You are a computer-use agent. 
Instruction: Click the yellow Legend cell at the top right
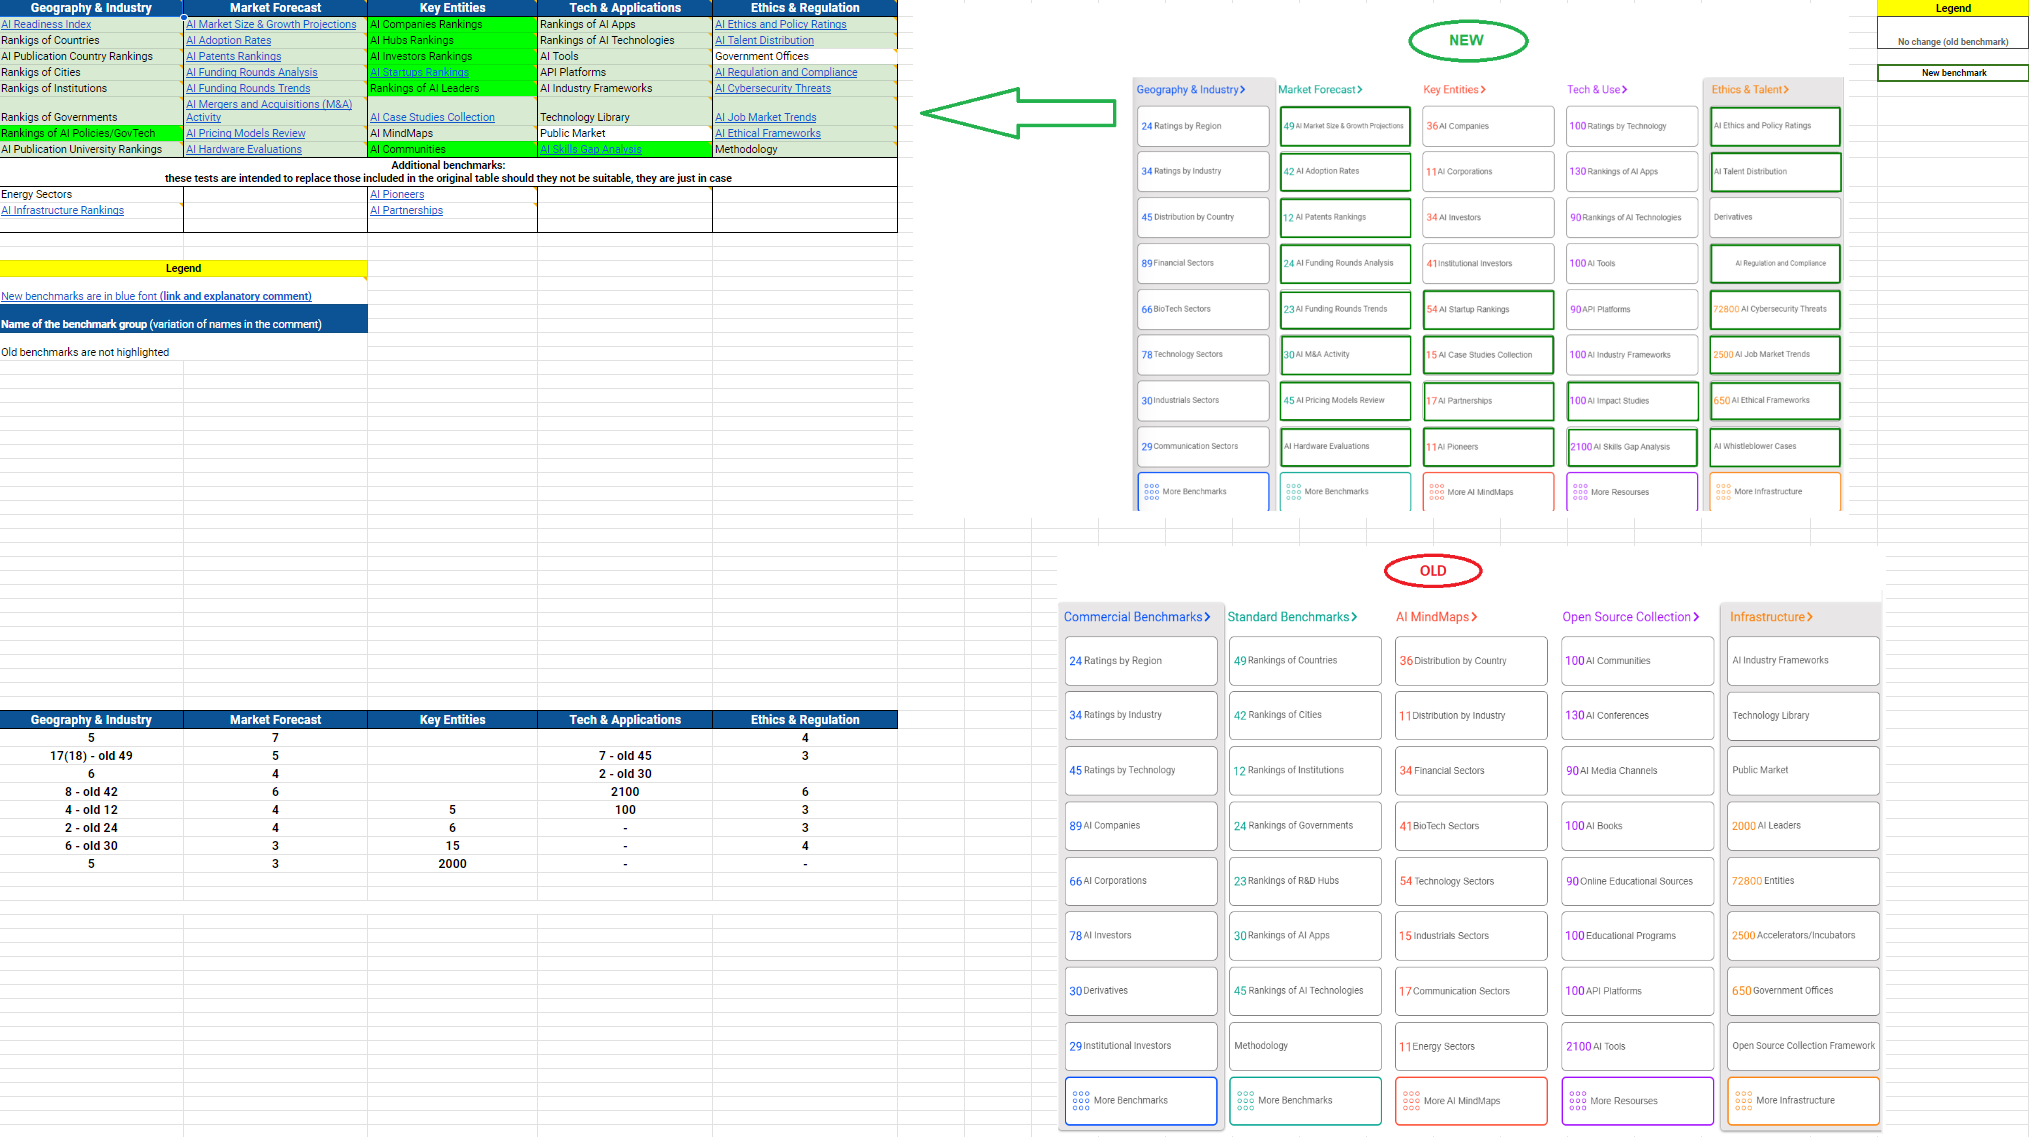point(1952,8)
